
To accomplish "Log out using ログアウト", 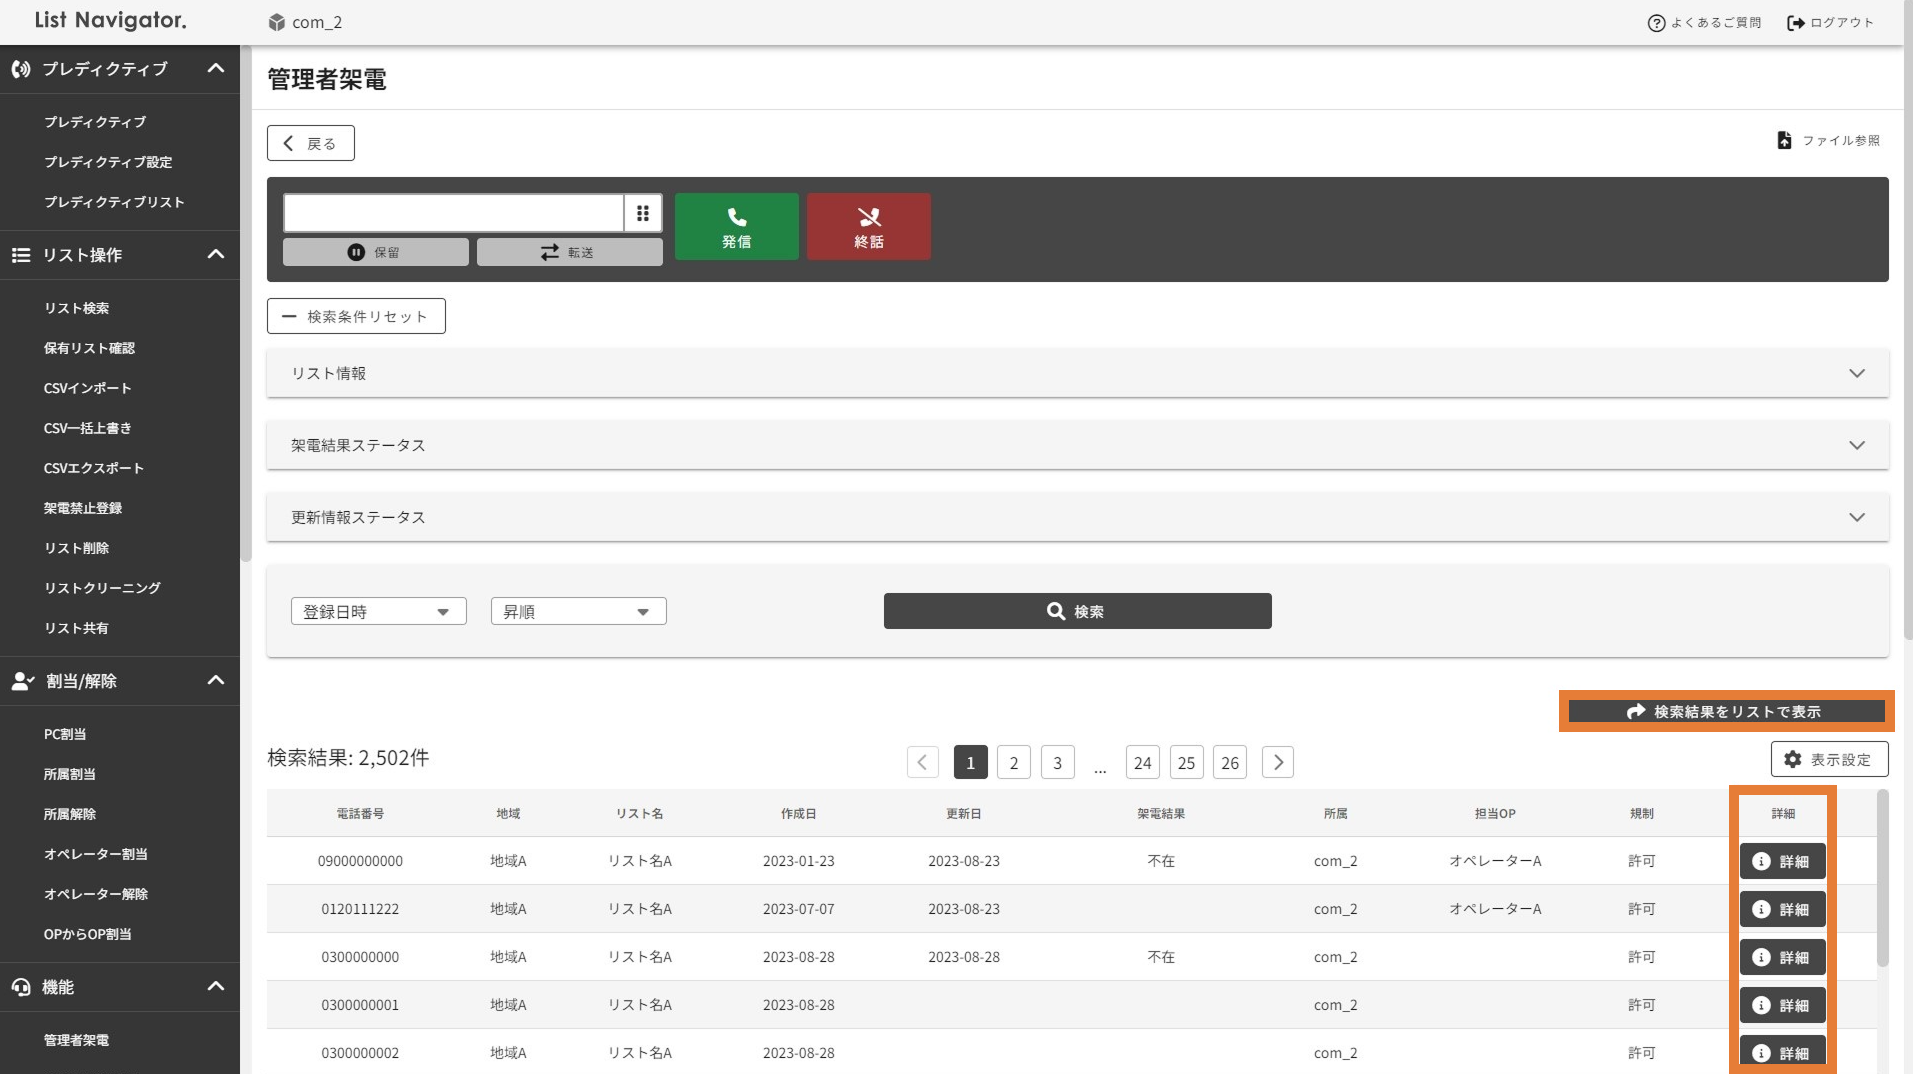I will tap(1830, 23).
